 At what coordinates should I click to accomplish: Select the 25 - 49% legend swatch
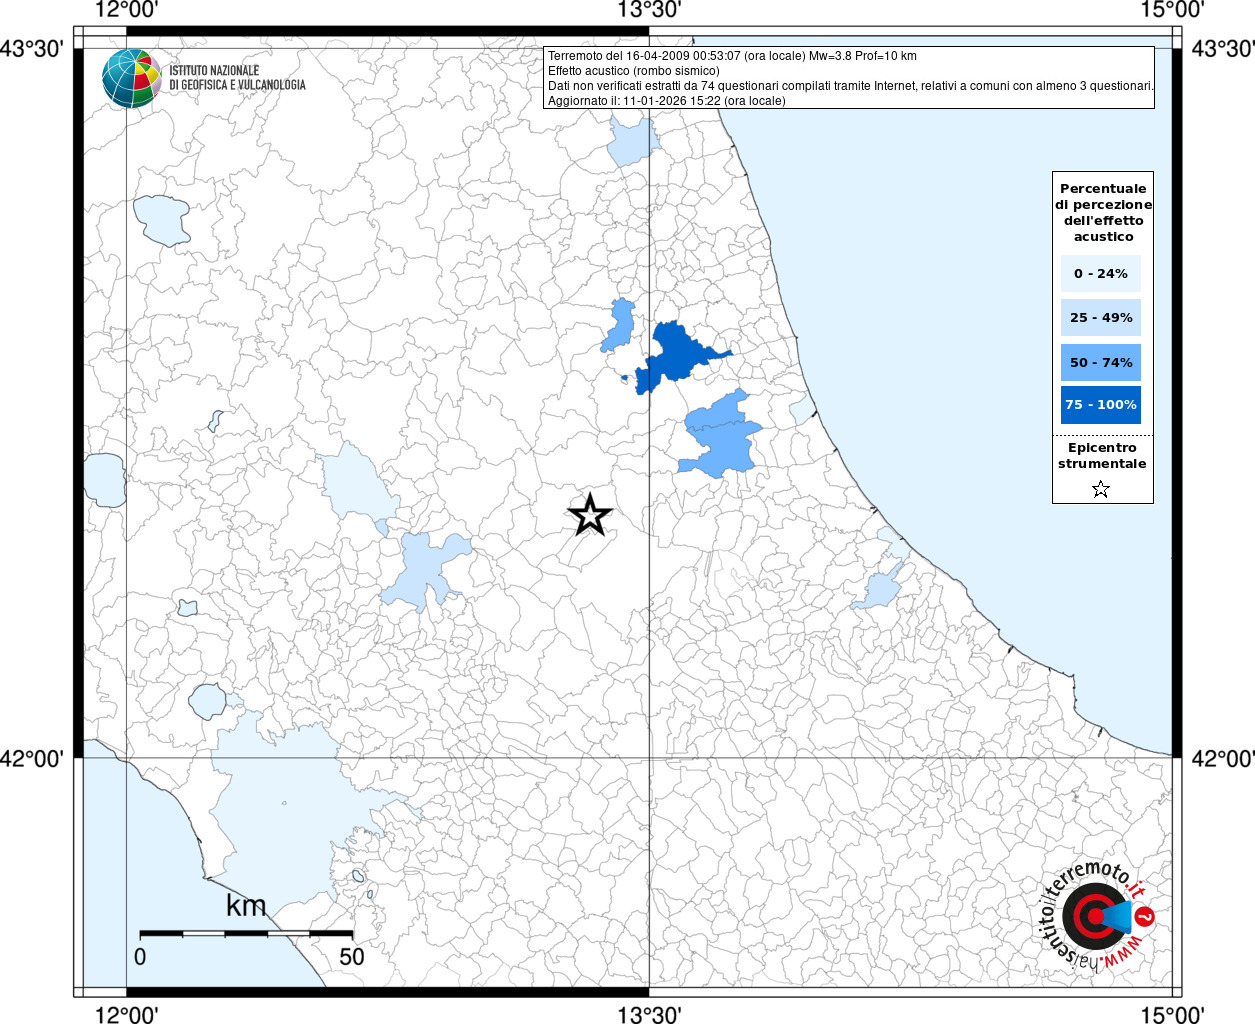pyautogui.click(x=1101, y=317)
